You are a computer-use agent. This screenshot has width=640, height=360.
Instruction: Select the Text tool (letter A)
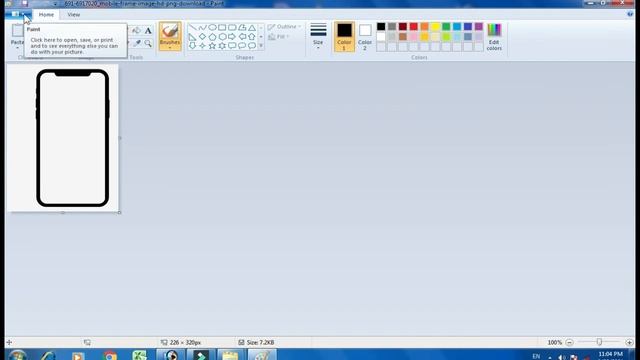pyautogui.click(x=148, y=31)
